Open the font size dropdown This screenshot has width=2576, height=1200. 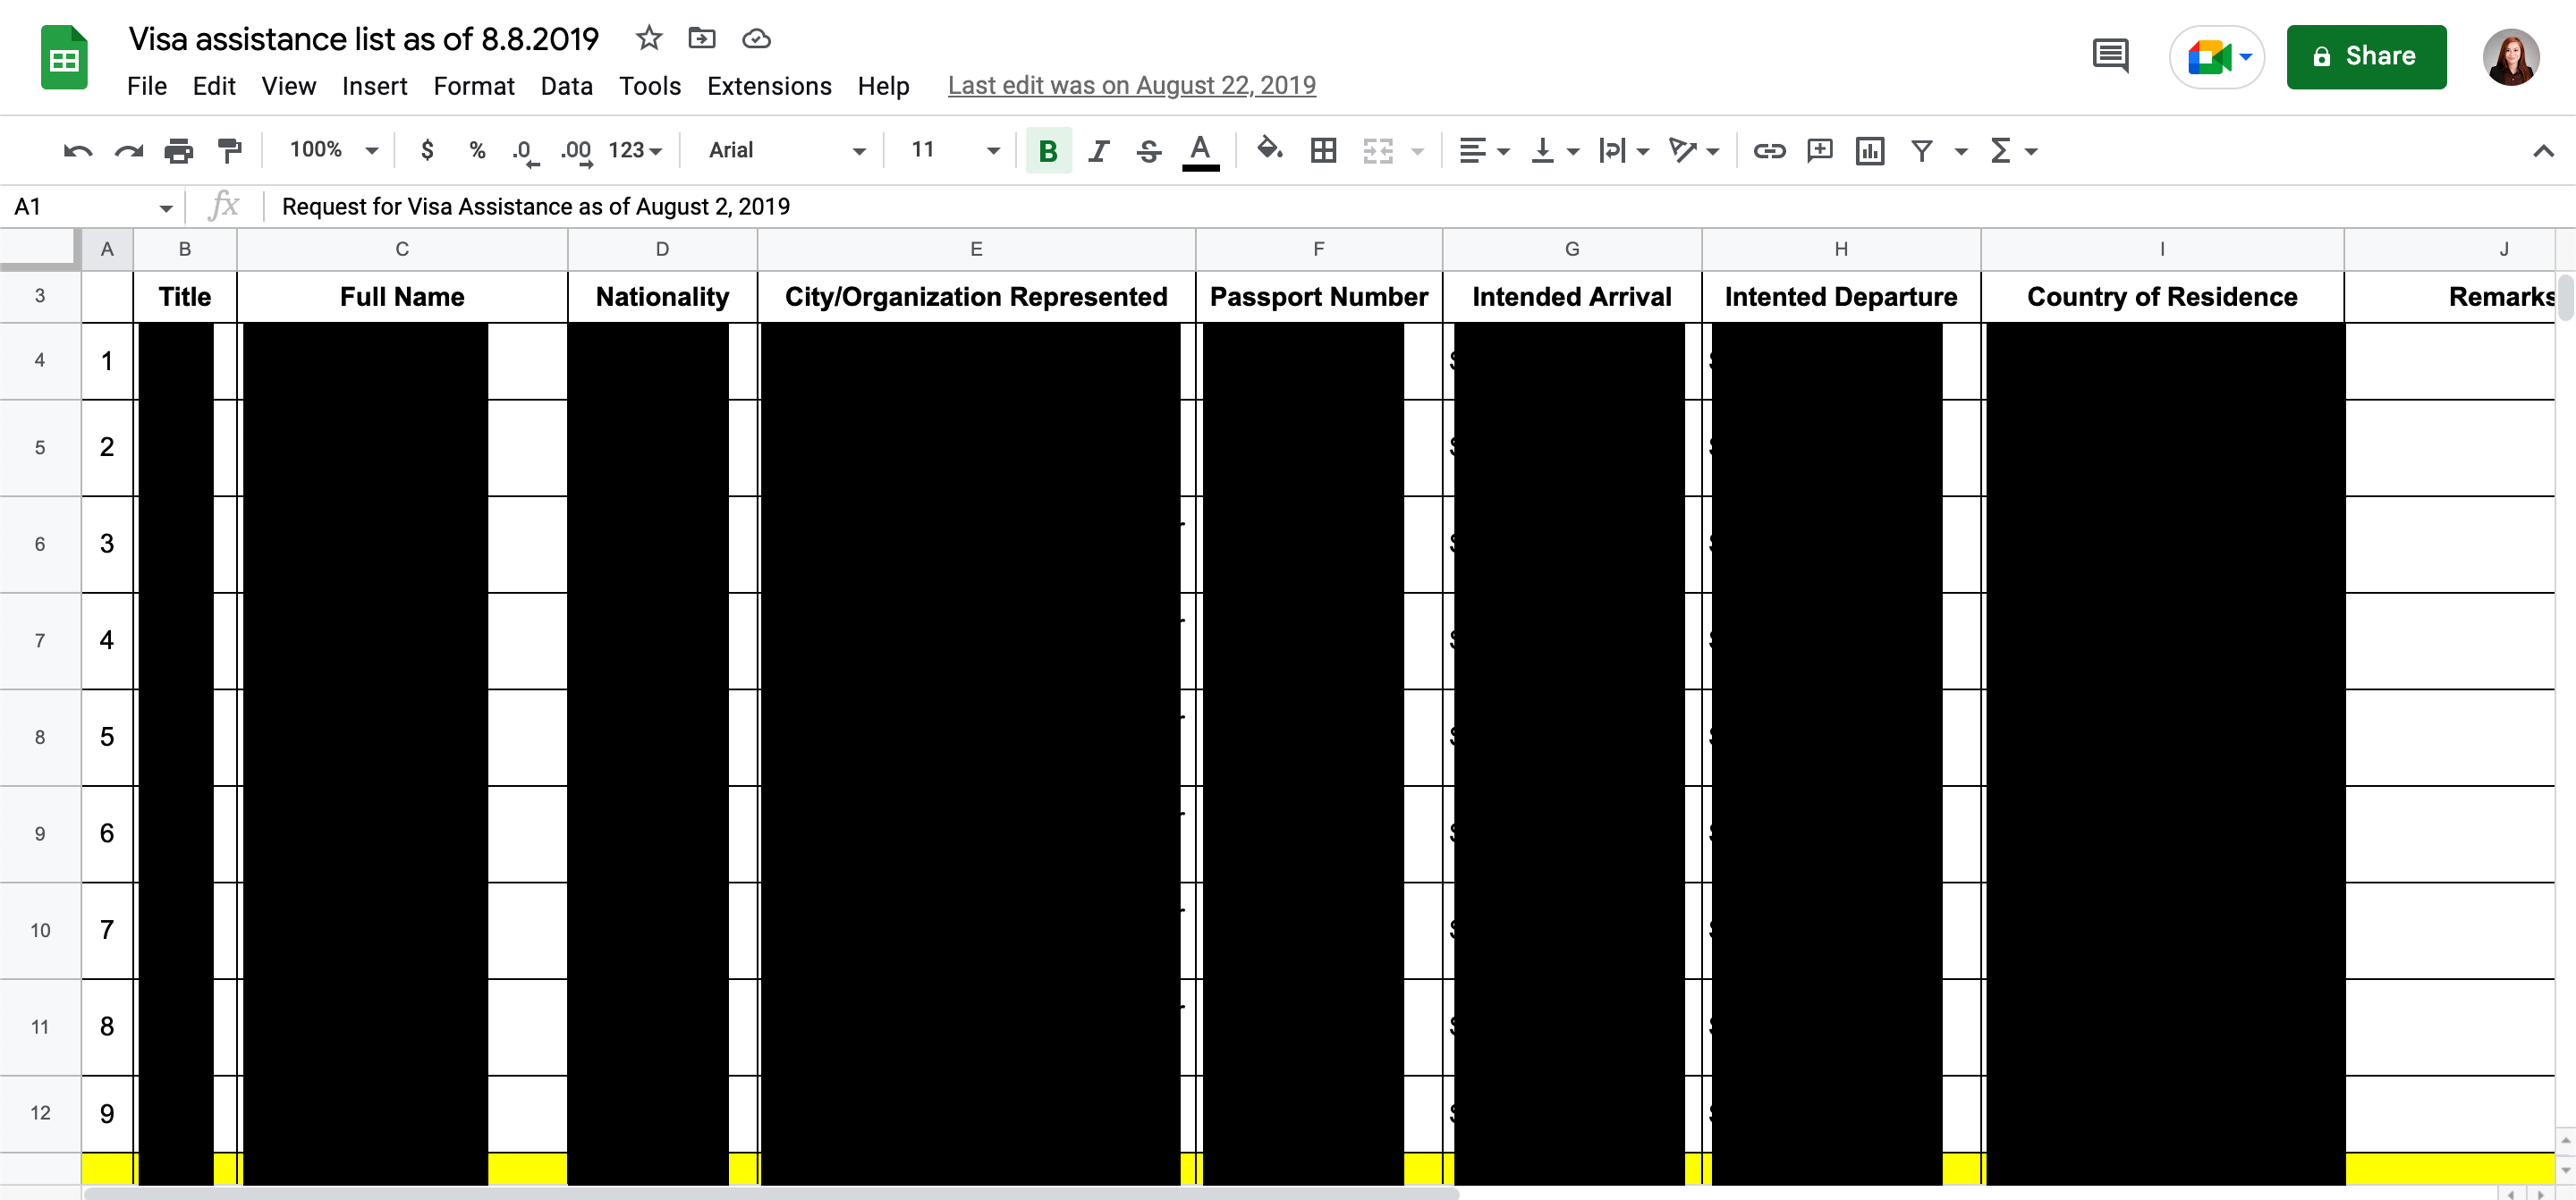click(x=954, y=150)
